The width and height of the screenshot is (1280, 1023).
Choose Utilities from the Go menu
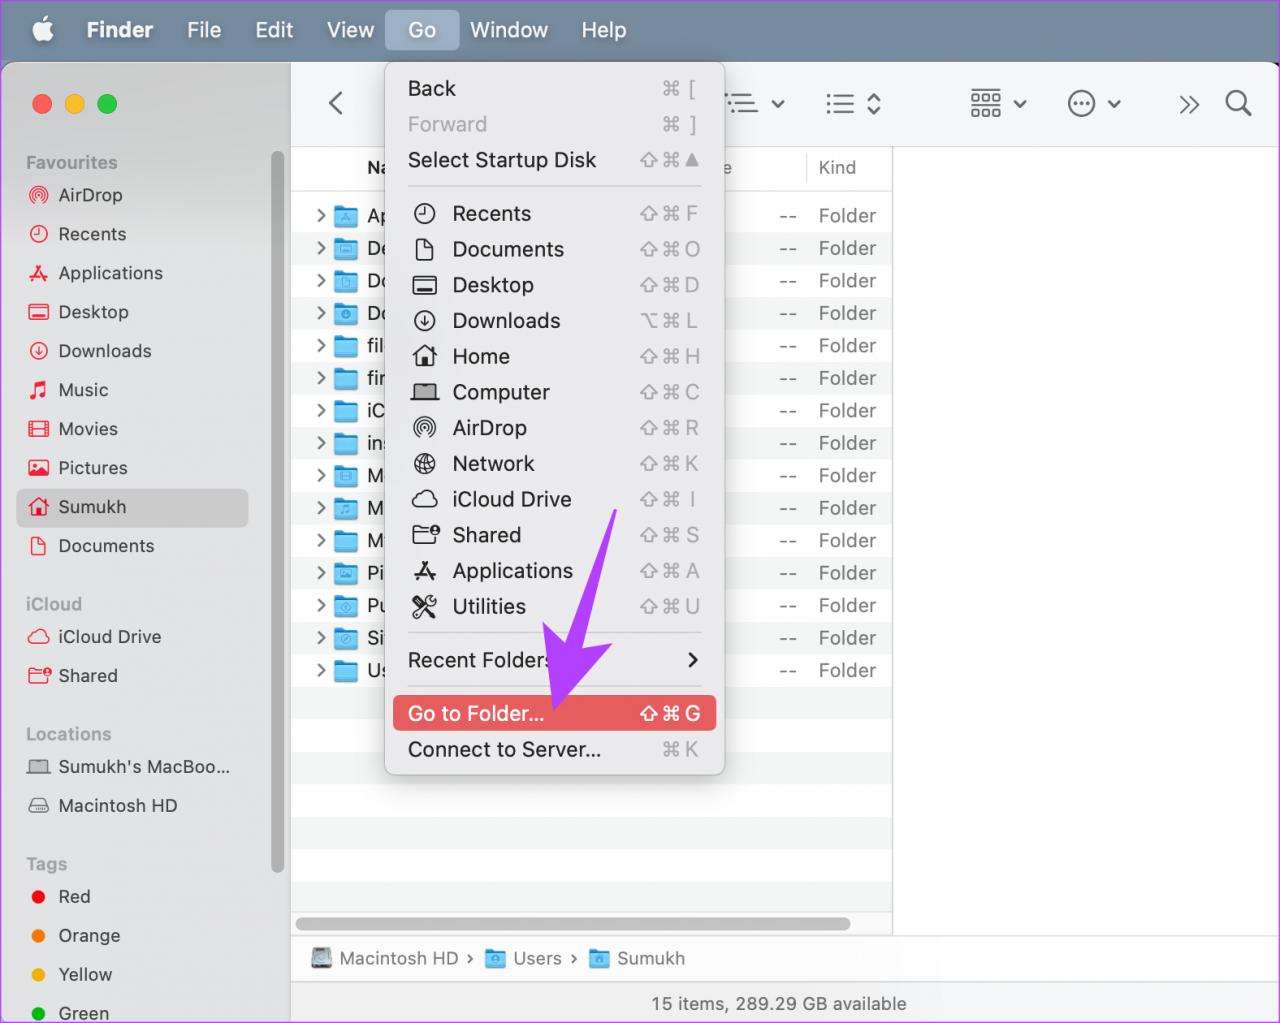[554, 606]
